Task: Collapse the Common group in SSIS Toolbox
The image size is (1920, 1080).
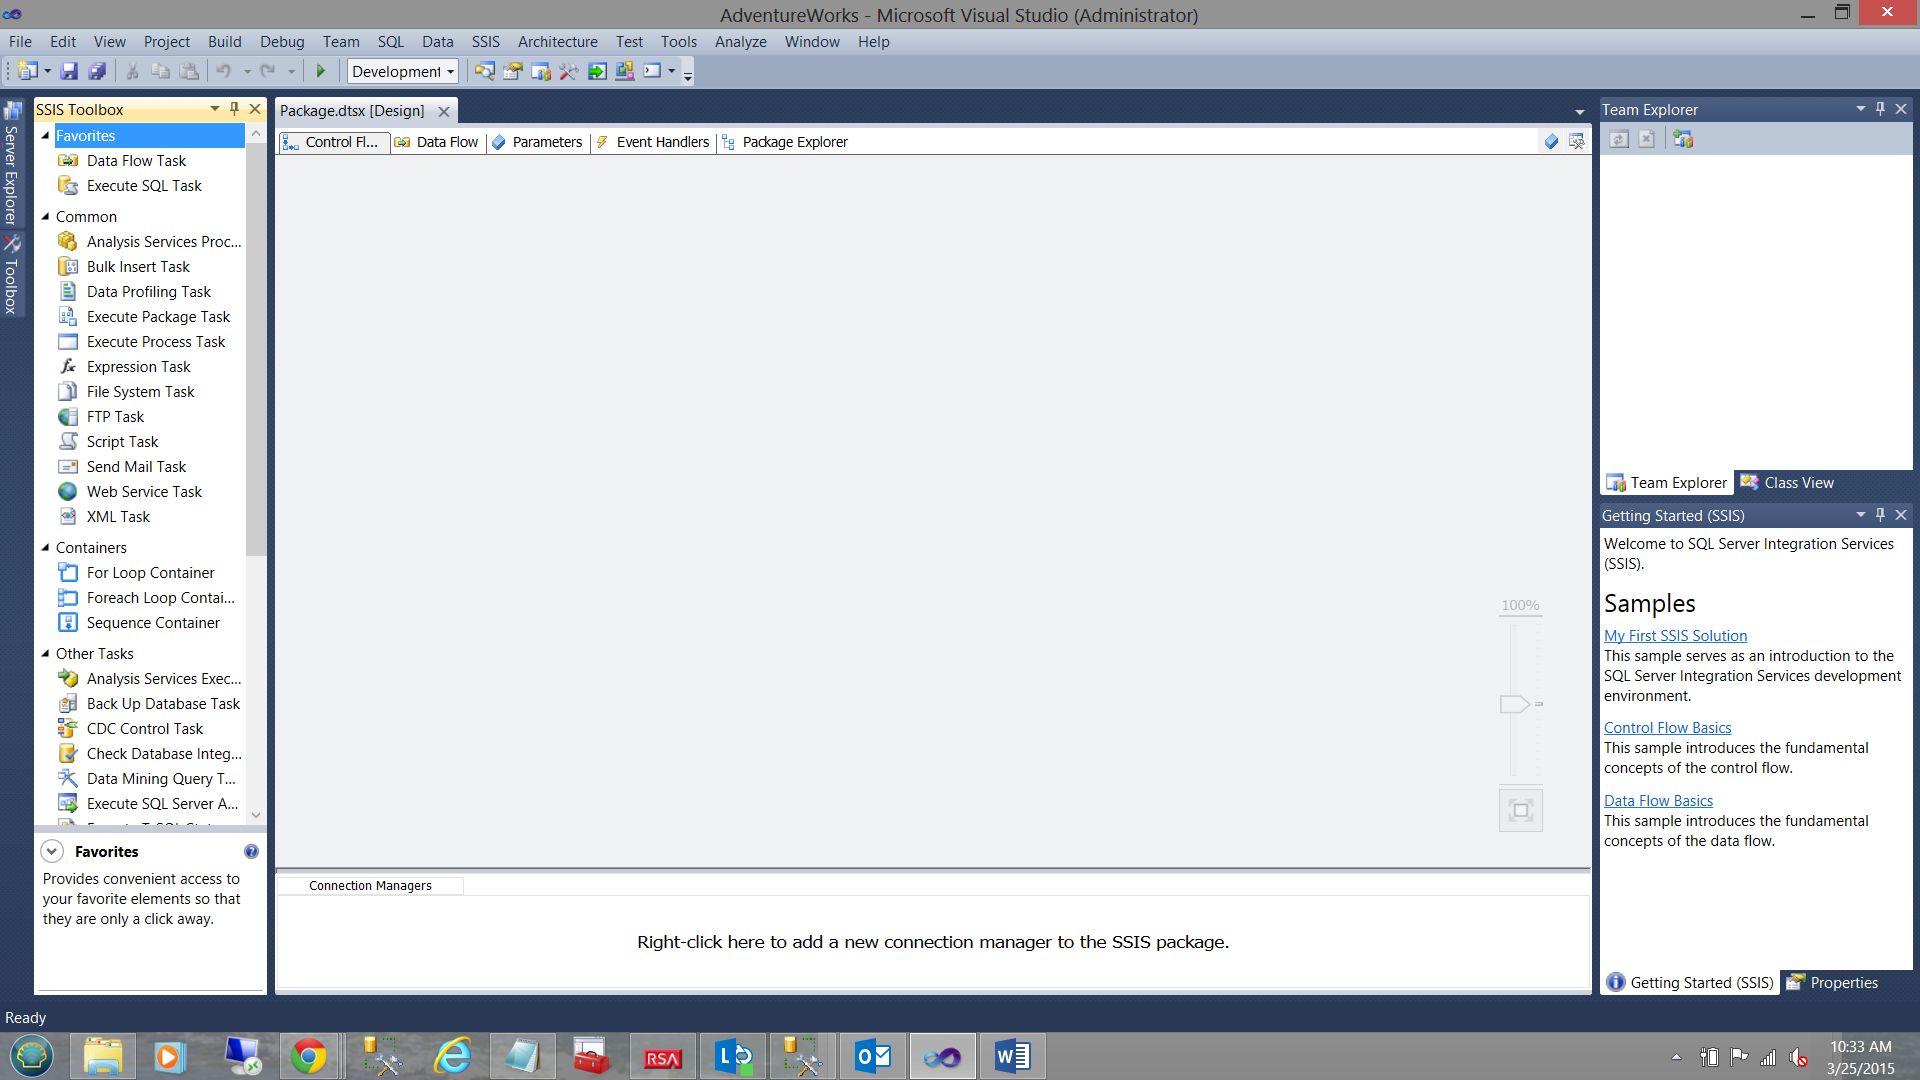Action: [x=45, y=216]
